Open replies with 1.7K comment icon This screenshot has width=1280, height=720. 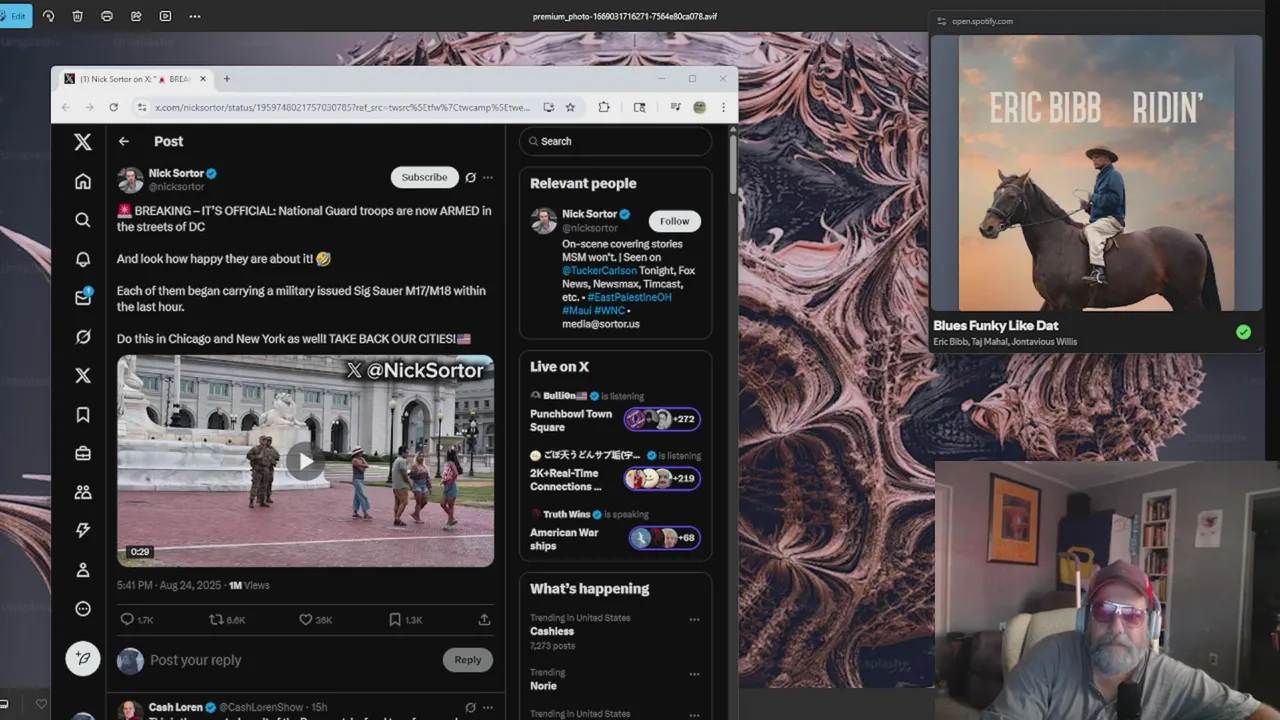pos(136,620)
